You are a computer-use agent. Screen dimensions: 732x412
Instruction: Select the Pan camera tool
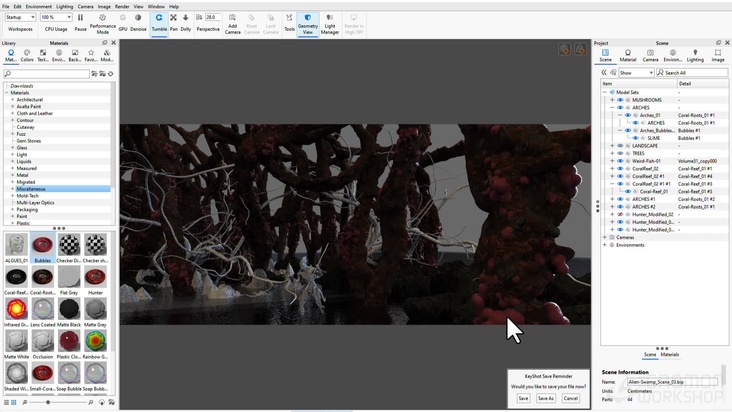[173, 22]
